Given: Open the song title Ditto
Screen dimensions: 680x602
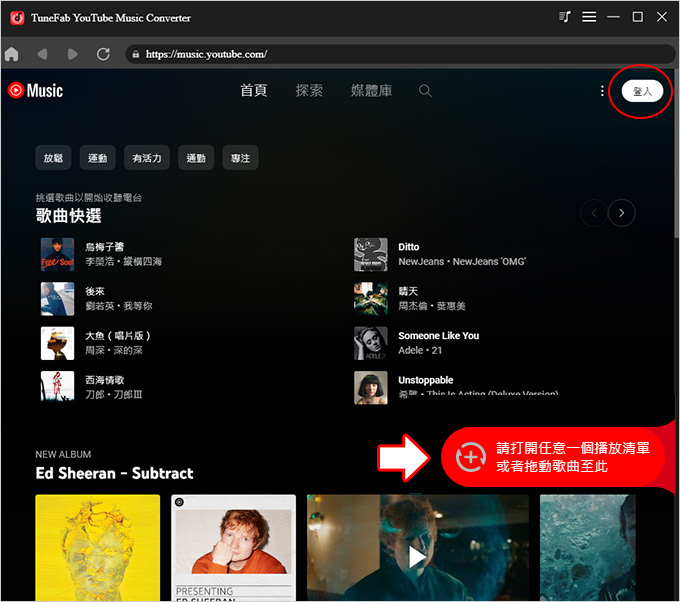Looking at the screenshot, I should pos(409,247).
